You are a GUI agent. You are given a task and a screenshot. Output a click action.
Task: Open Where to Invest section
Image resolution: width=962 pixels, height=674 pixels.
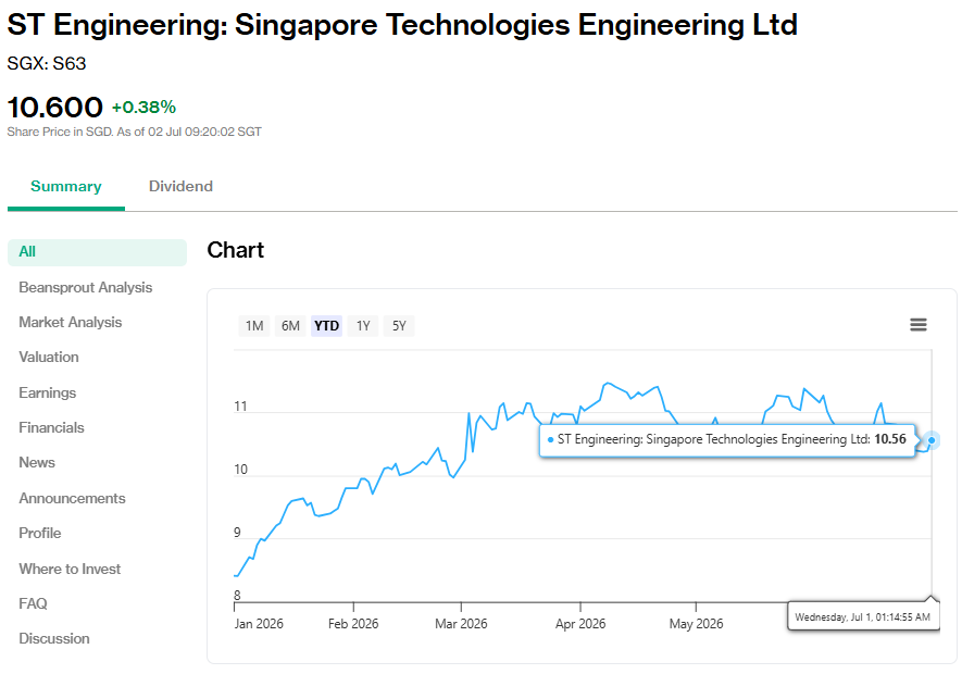[x=70, y=569]
